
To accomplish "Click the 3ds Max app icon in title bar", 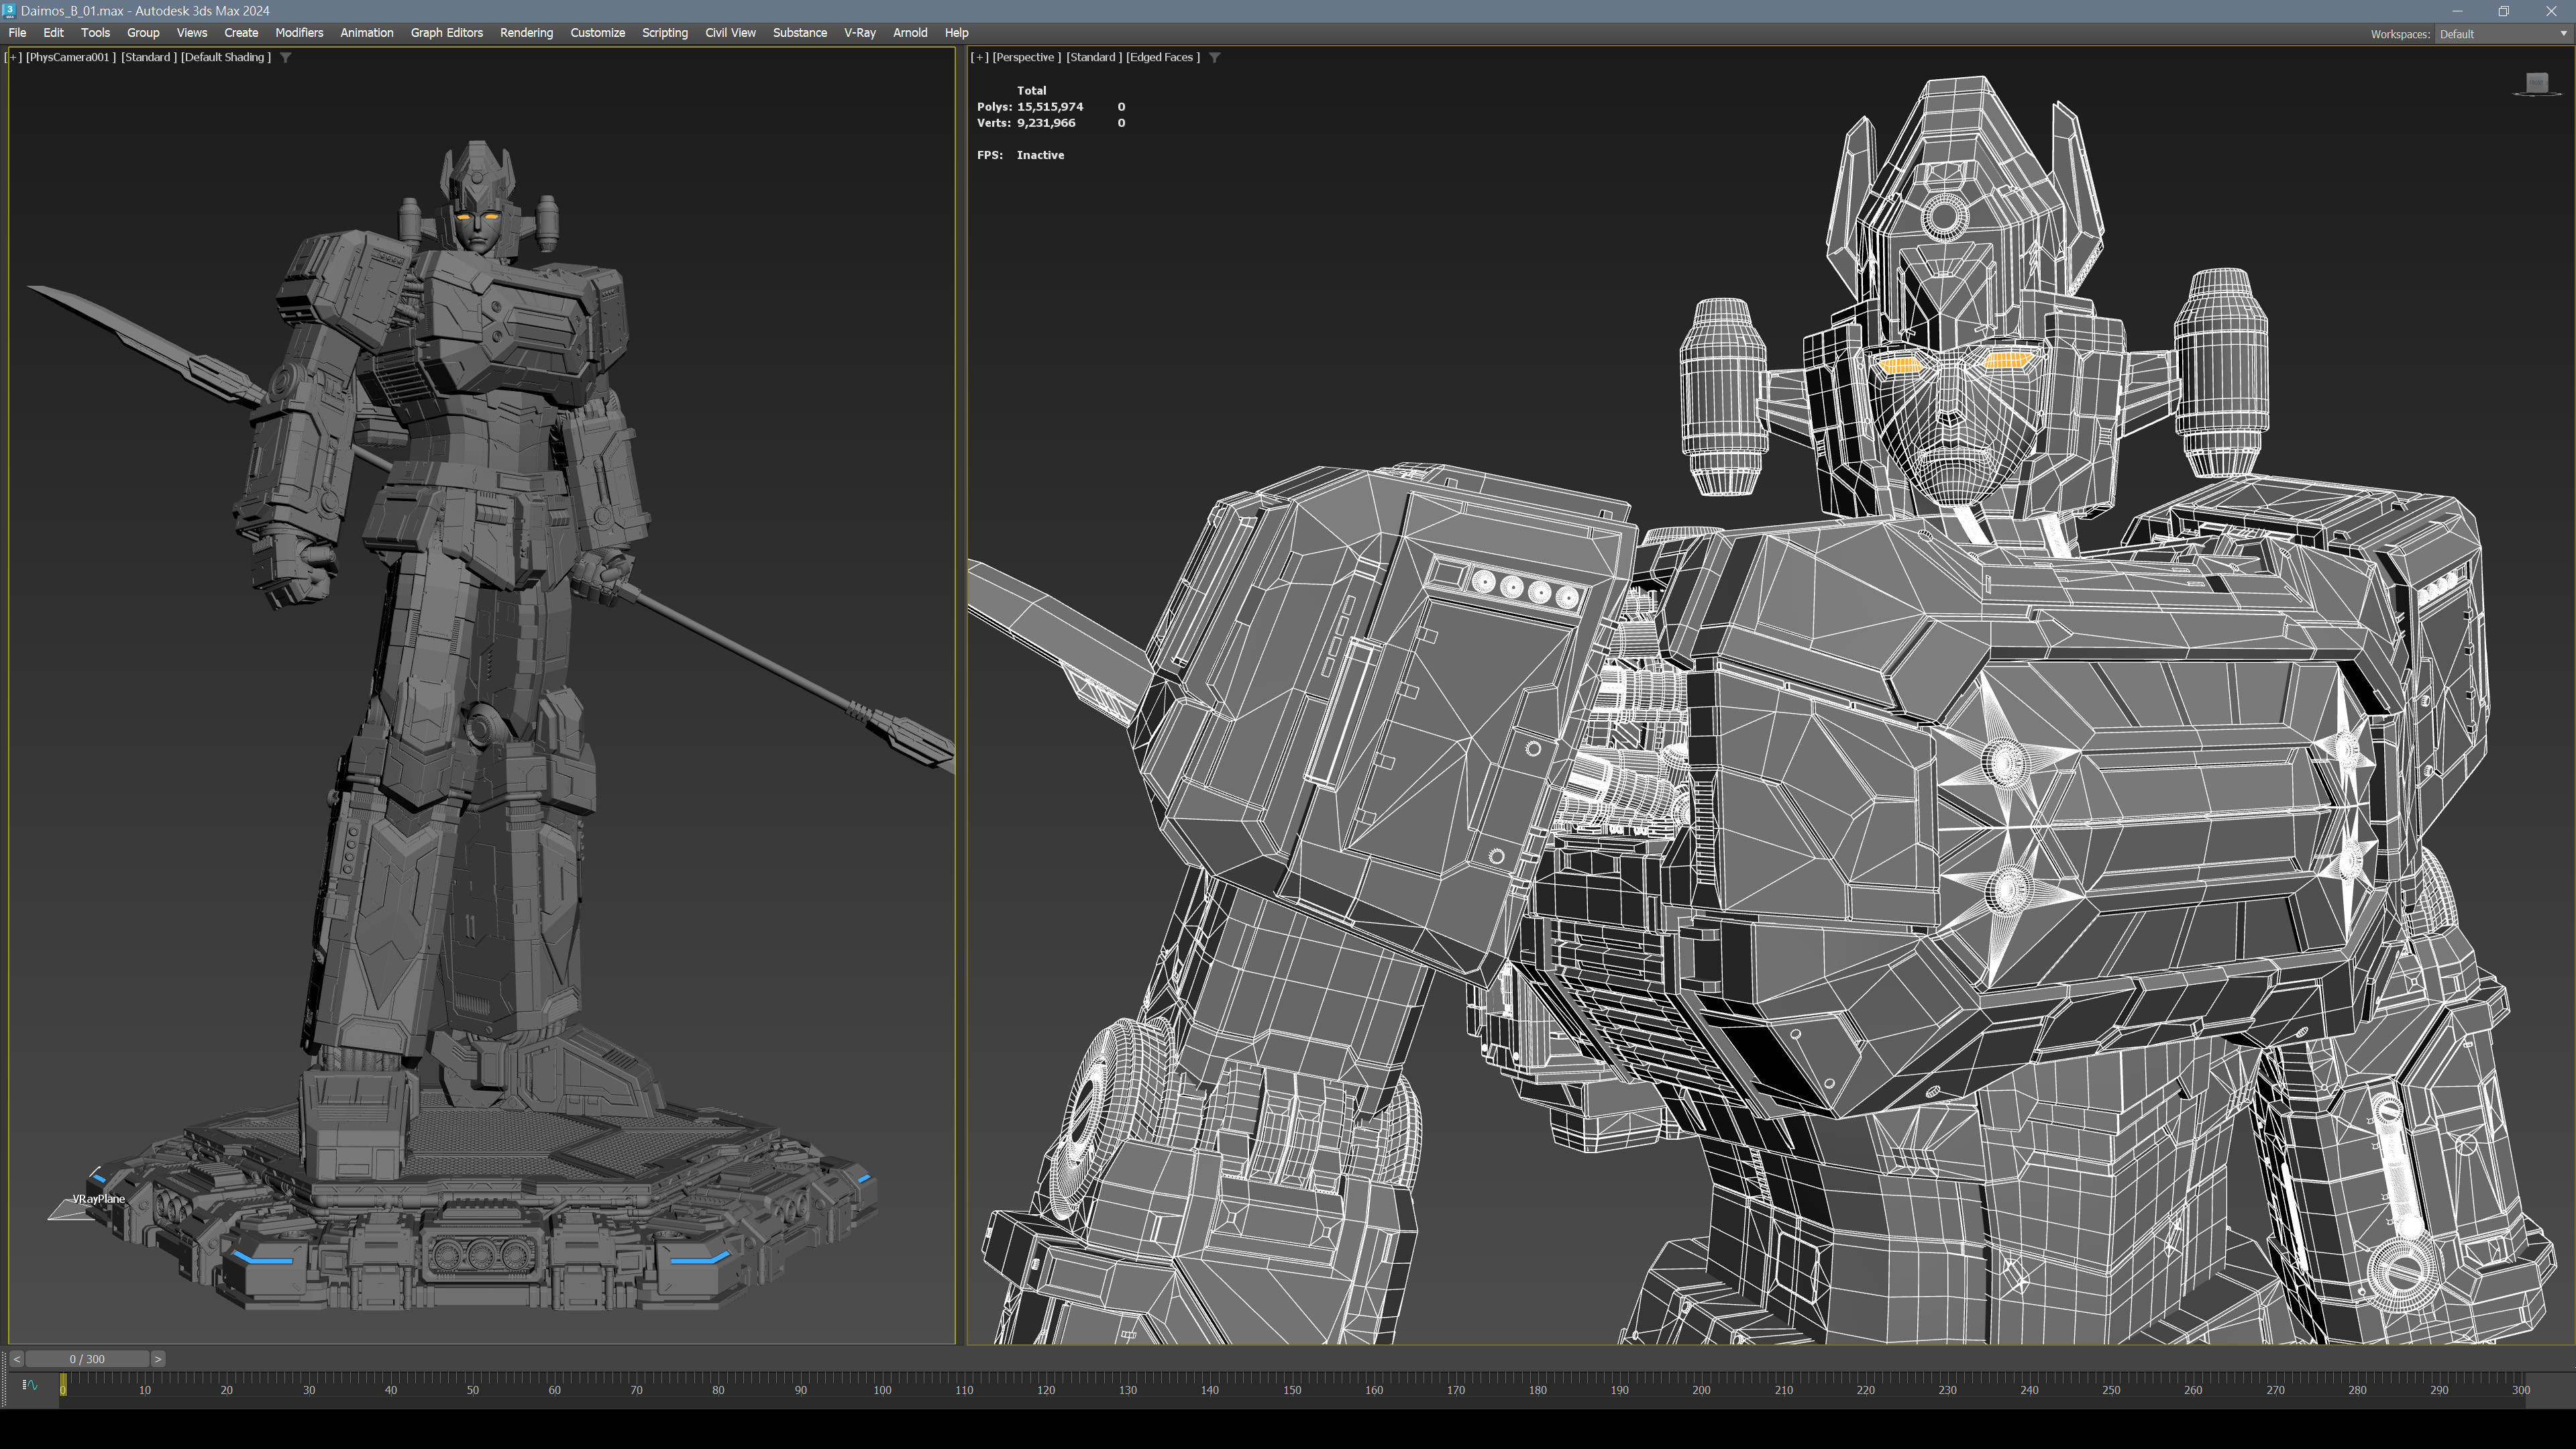I will click(x=9, y=10).
